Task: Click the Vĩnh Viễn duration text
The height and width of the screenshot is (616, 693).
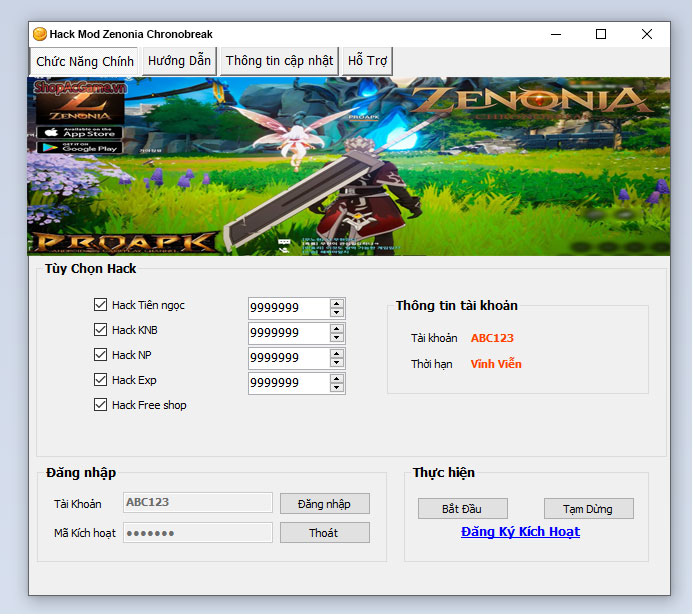Action: tap(496, 364)
